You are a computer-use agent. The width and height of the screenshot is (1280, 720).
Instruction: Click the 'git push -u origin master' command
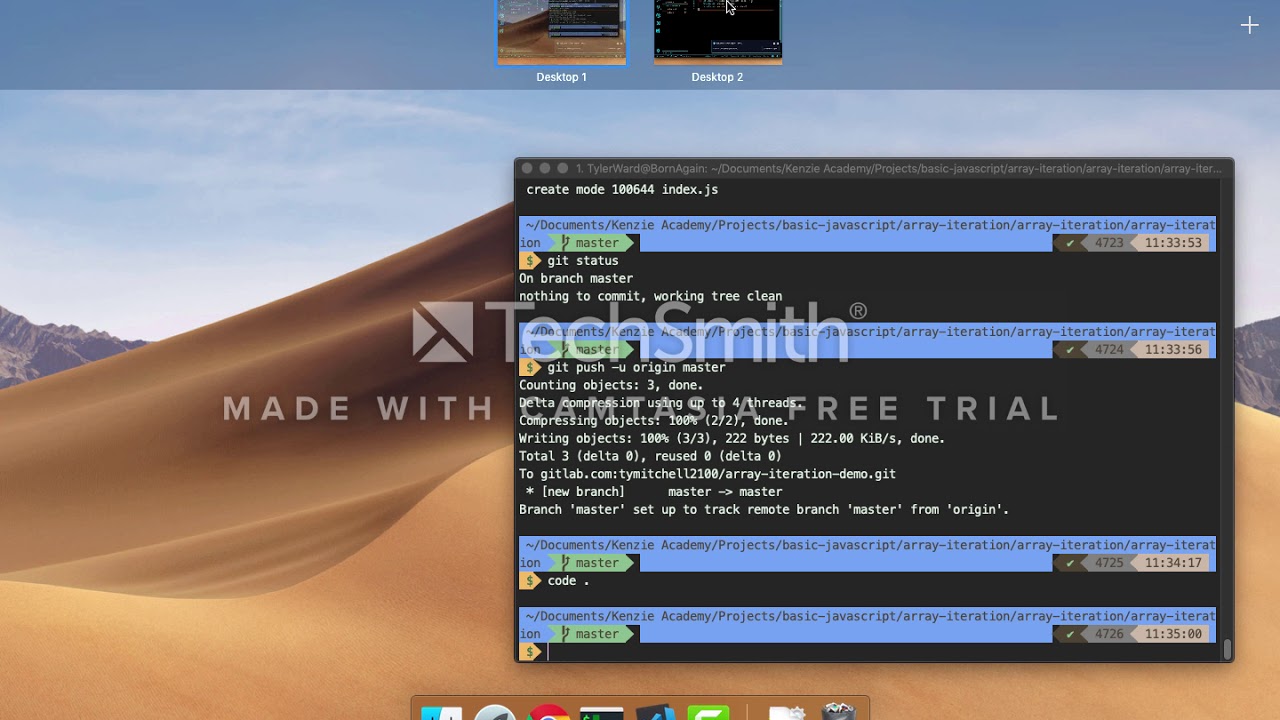636,368
